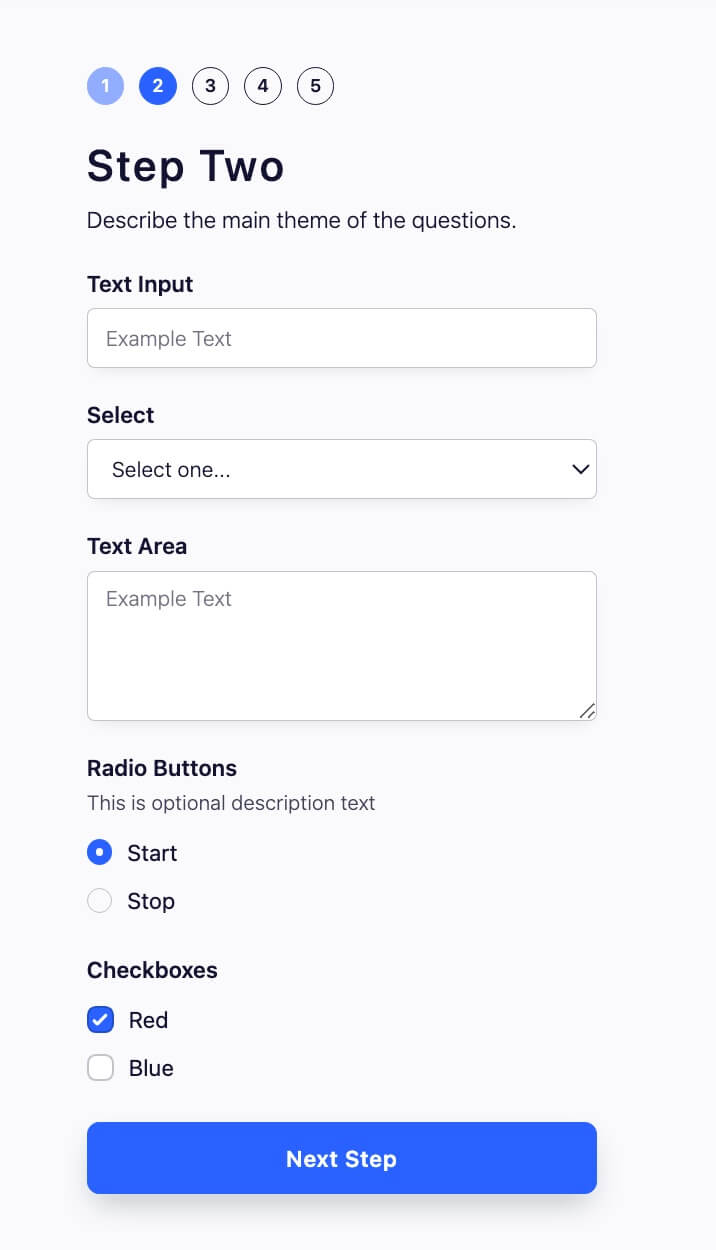The image size is (716, 1250).
Task: Open the 'Select one...' dropdown
Action: point(342,468)
